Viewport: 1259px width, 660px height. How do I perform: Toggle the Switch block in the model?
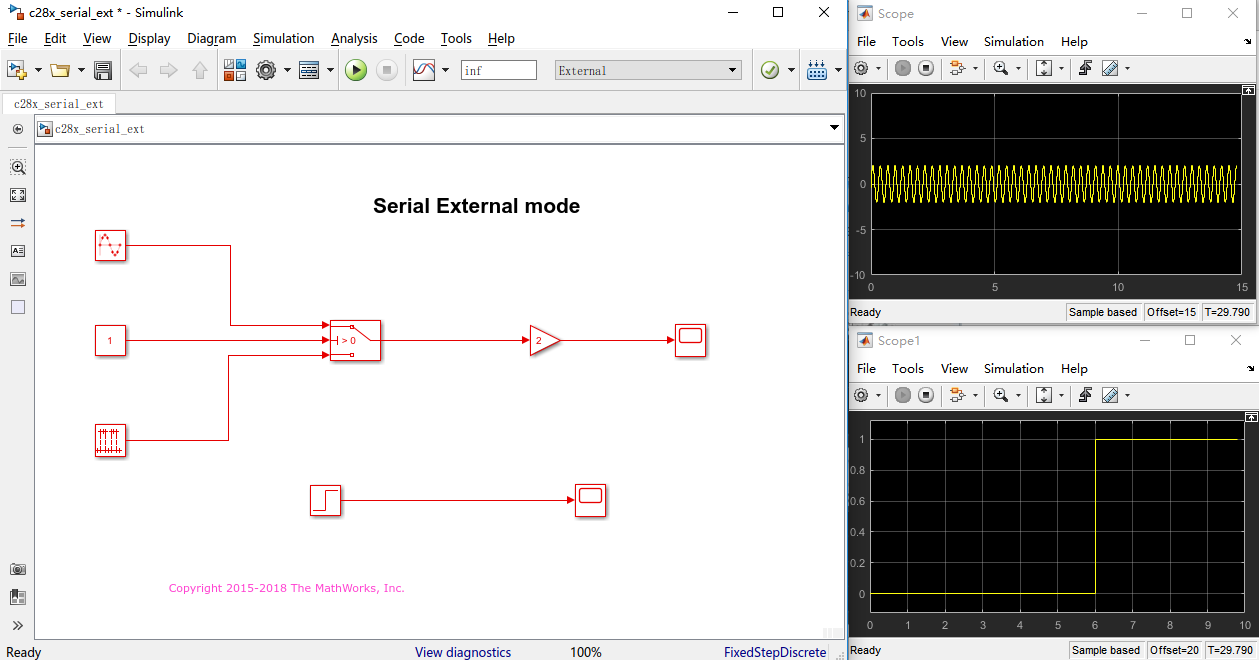pyautogui.click(x=355, y=340)
